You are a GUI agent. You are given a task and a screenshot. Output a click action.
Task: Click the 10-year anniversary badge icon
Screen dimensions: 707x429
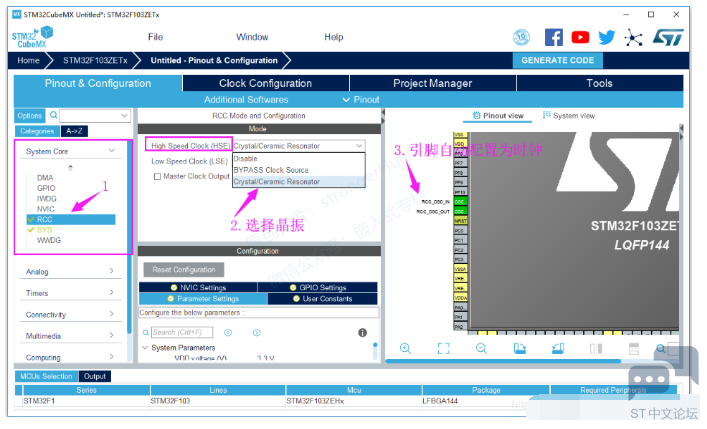tap(521, 37)
